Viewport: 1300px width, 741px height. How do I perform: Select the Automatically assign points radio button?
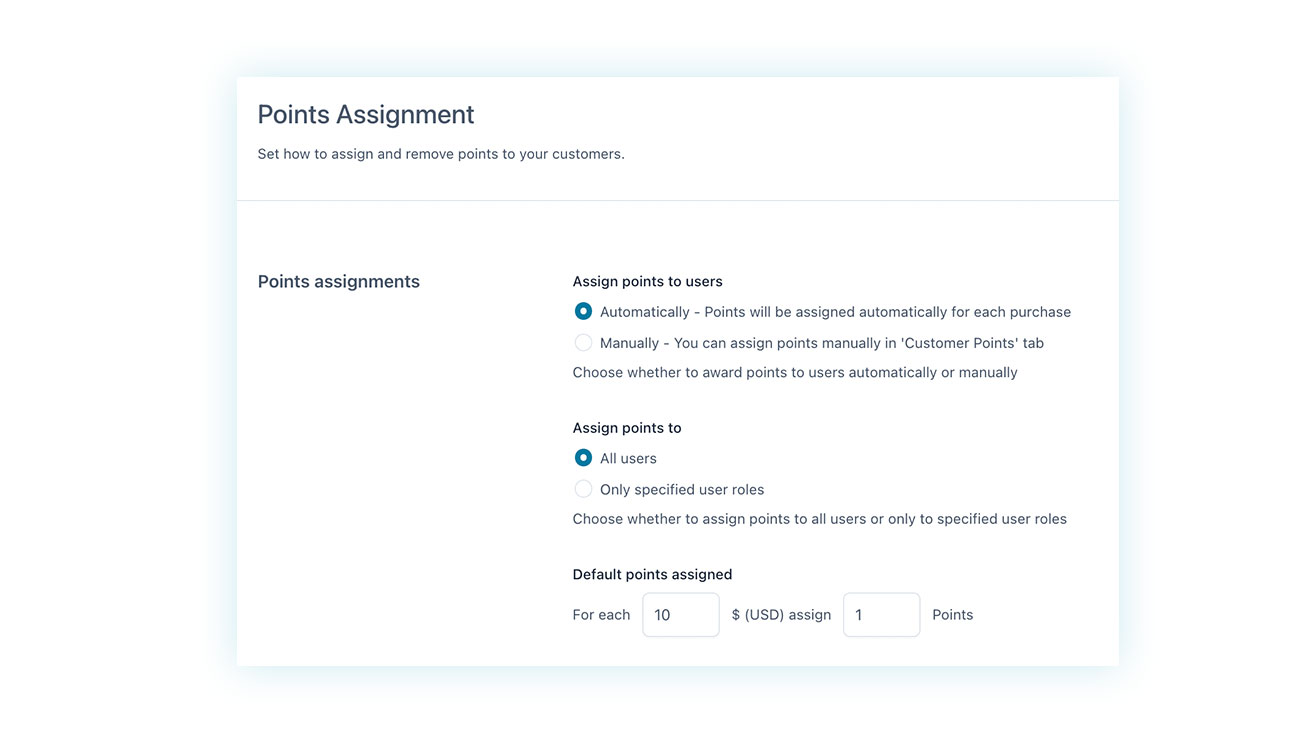[x=583, y=312]
